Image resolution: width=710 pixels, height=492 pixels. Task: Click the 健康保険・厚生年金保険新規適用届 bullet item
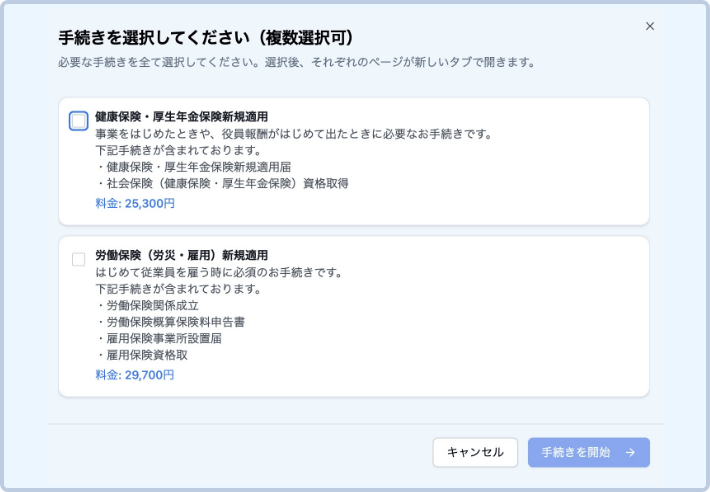[201, 167]
